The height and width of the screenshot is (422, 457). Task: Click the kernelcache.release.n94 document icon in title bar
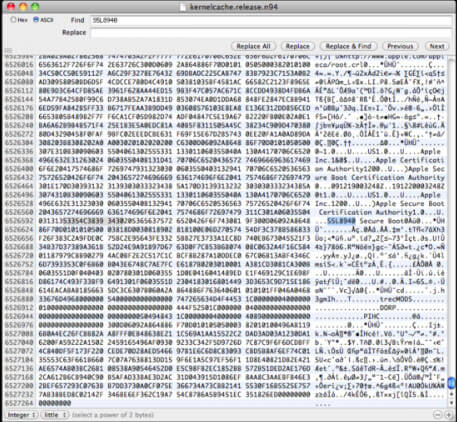click(x=183, y=7)
